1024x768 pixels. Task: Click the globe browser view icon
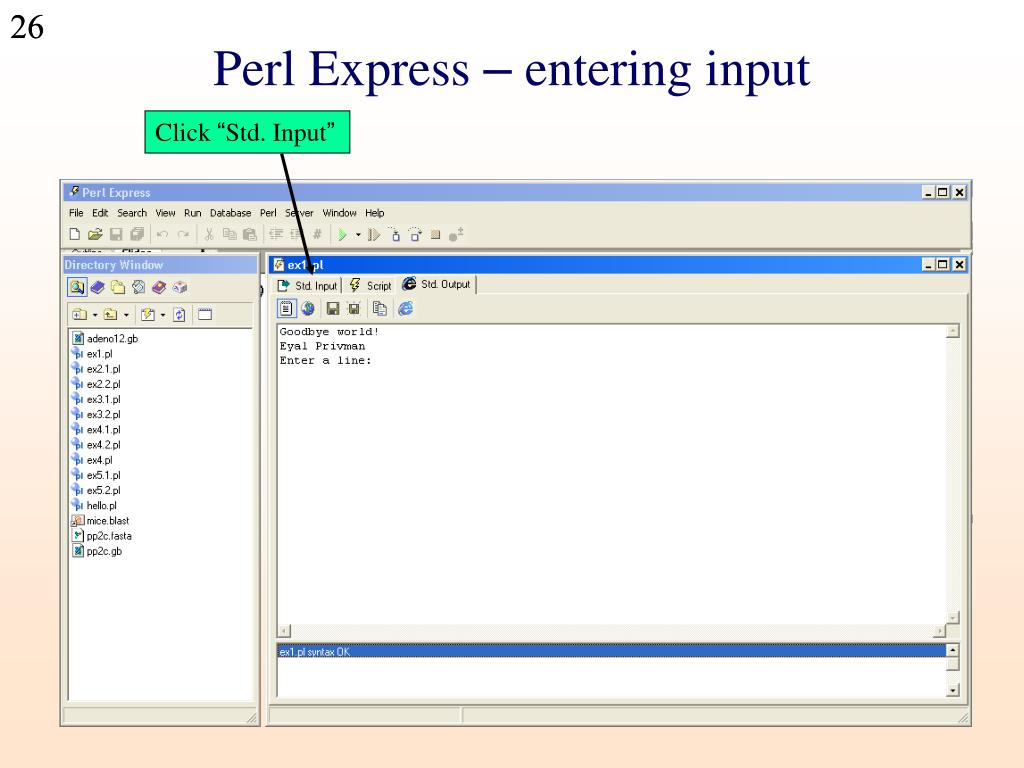point(308,308)
